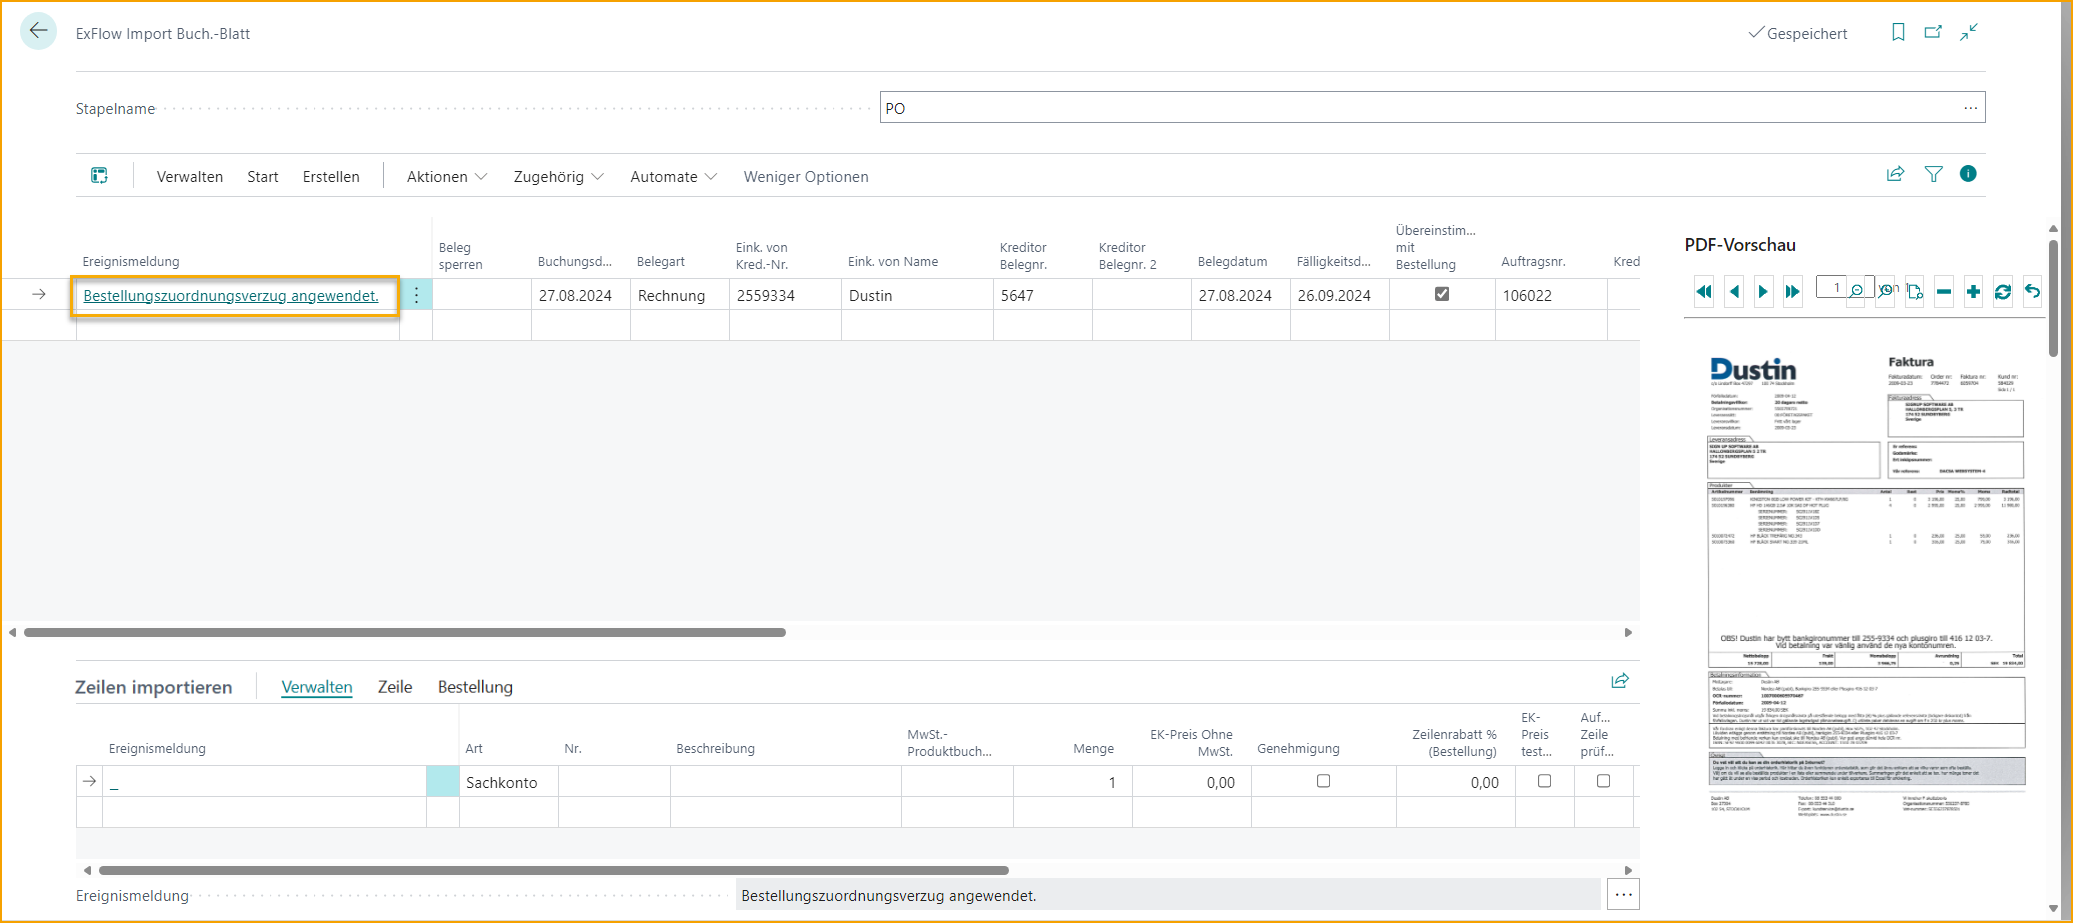The image size is (2073, 923).
Task: Go to next page in PDF preview
Action: click(x=1763, y=292)
